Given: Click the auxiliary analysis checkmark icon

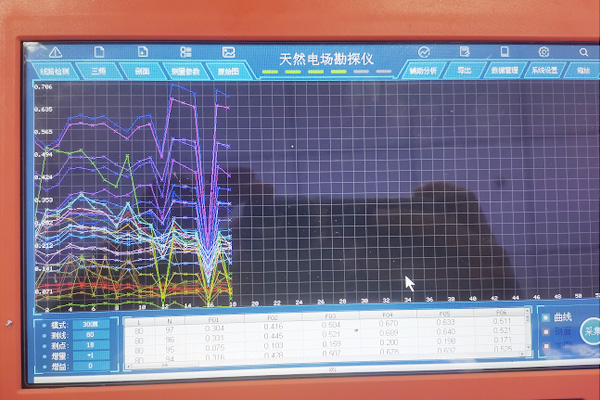Looking at the screenshot, I should pyautogui.click(x=423, y=52).
